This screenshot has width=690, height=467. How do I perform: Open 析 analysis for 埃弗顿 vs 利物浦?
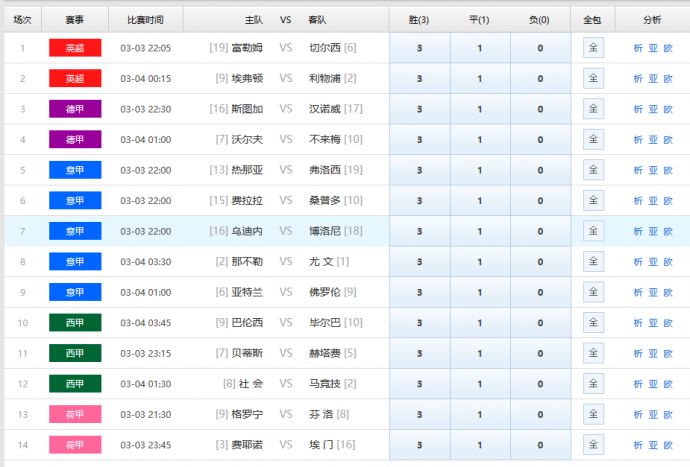[638, 78]
